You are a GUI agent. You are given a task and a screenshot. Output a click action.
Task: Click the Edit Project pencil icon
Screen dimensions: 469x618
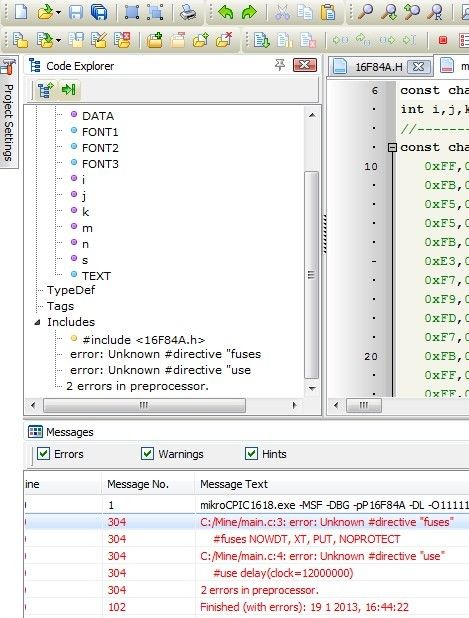point(99,40)
